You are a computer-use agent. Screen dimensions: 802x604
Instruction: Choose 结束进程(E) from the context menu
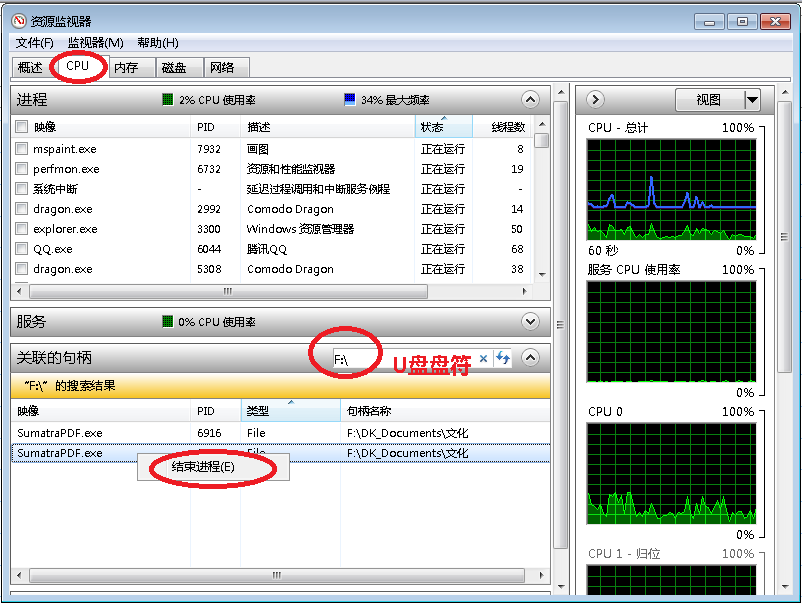(x=203, y=467)
